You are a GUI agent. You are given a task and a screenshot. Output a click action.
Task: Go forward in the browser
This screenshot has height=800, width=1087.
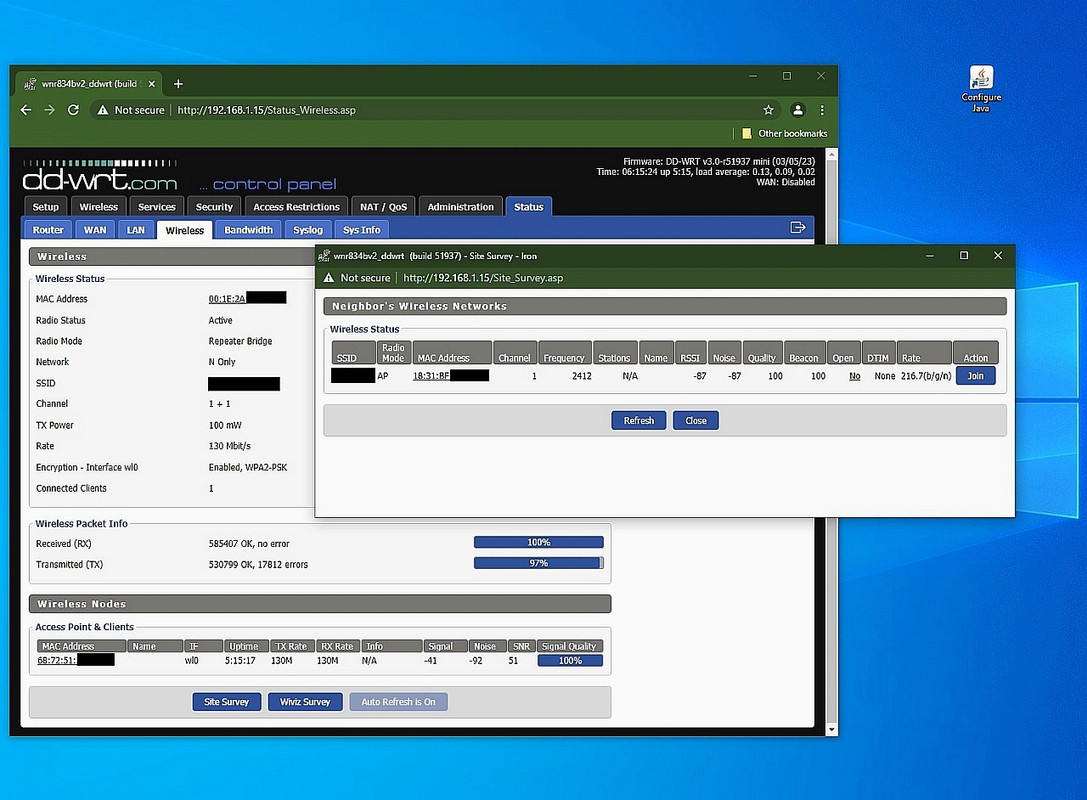(49, 110)
